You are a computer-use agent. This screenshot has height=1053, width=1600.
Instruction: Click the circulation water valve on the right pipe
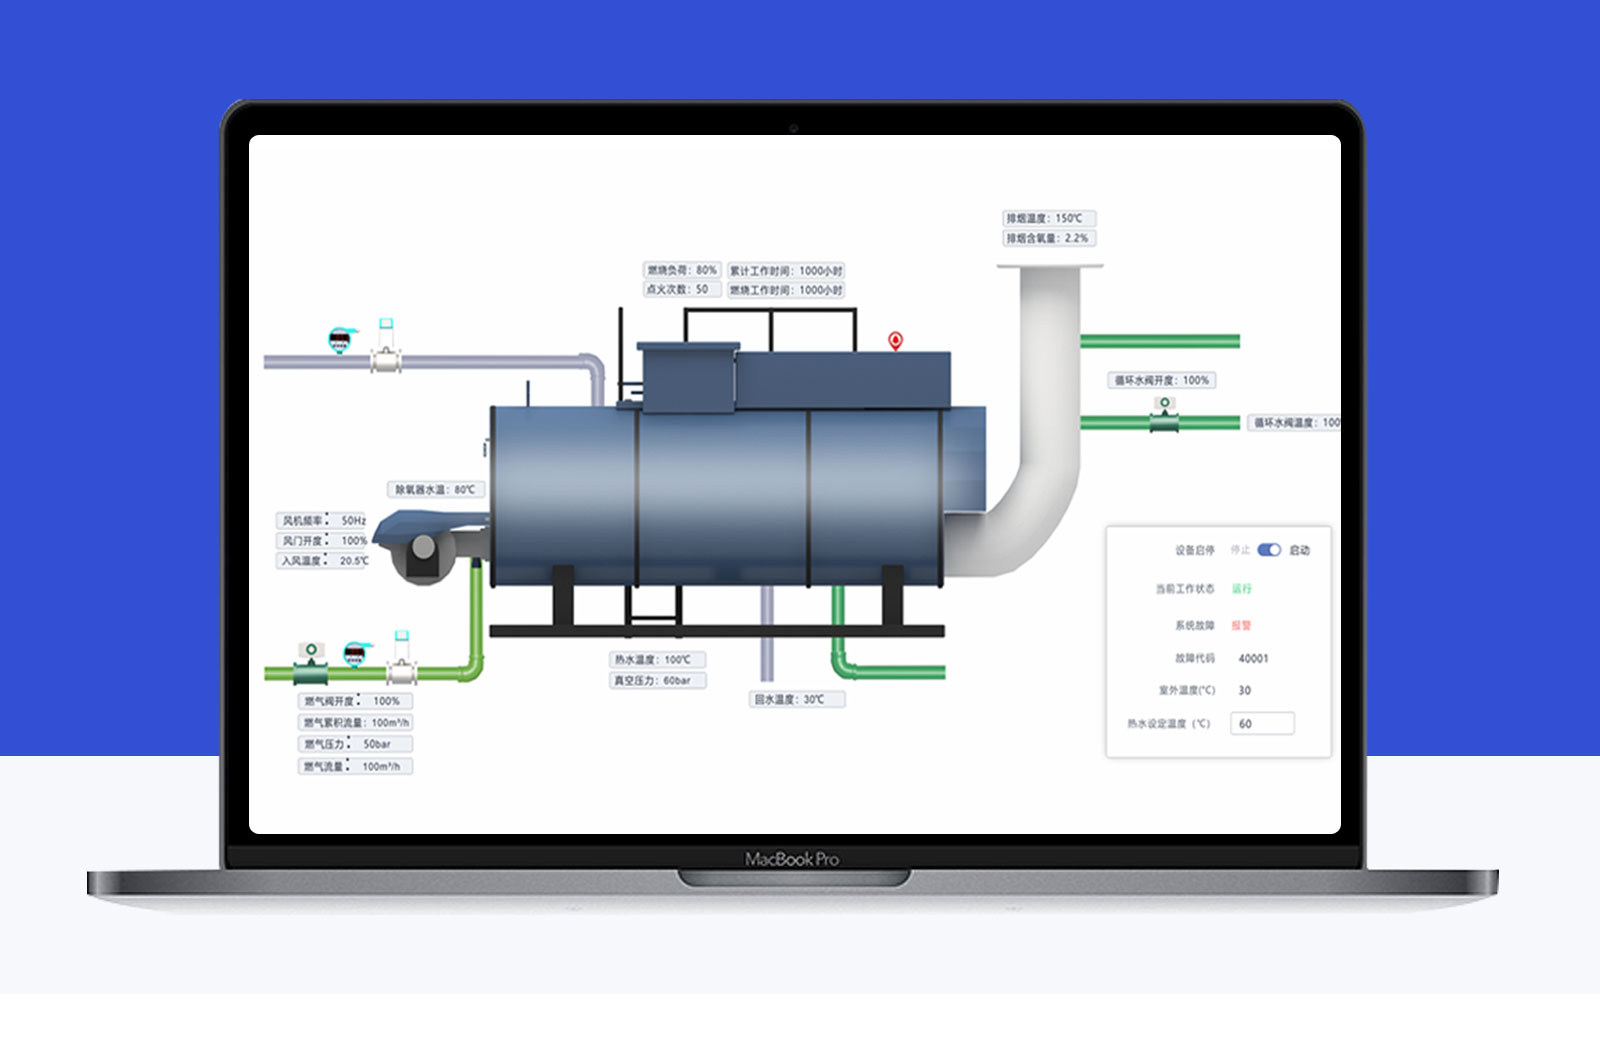(1164, 415)
